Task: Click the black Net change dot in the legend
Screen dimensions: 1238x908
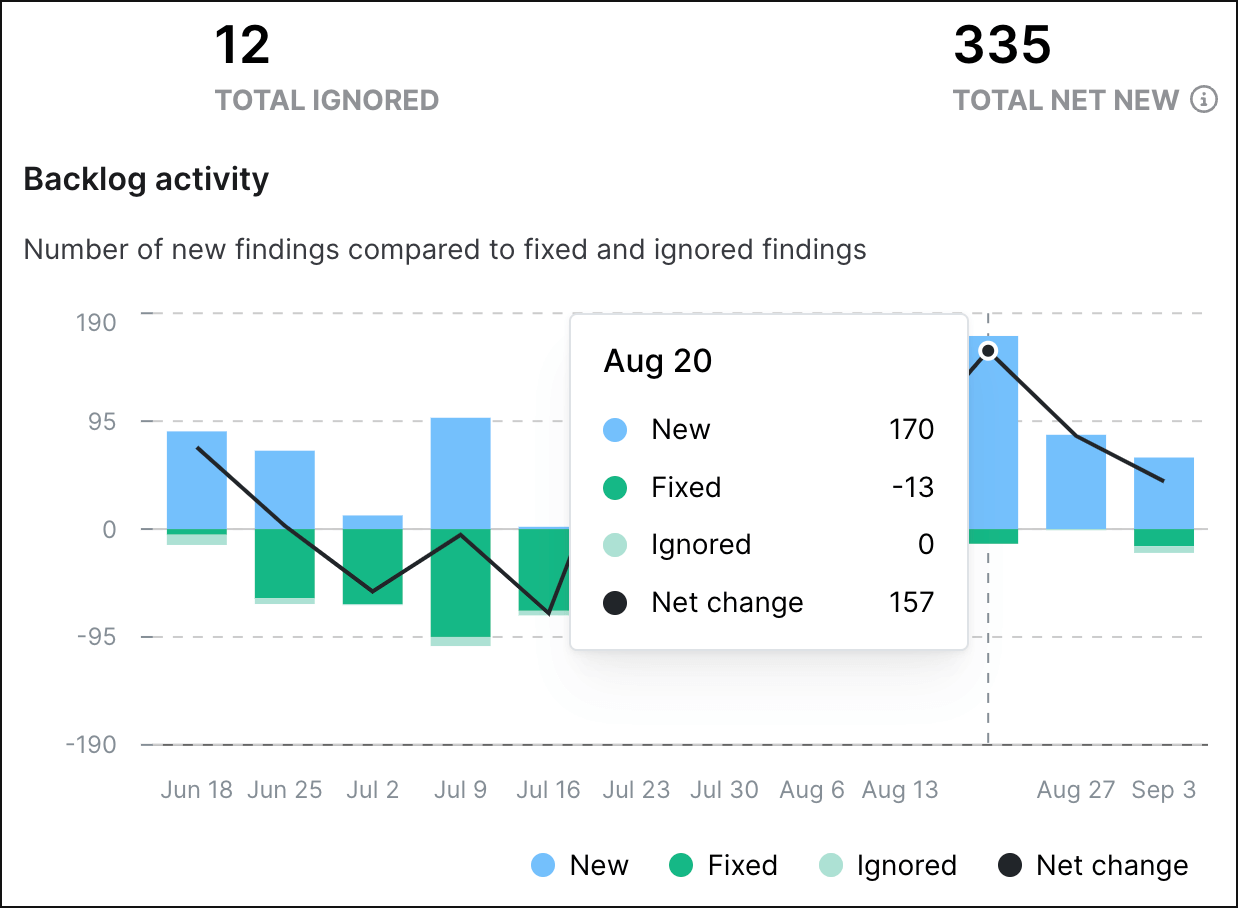Action: pyautogui.click(x=1010, y=865)
